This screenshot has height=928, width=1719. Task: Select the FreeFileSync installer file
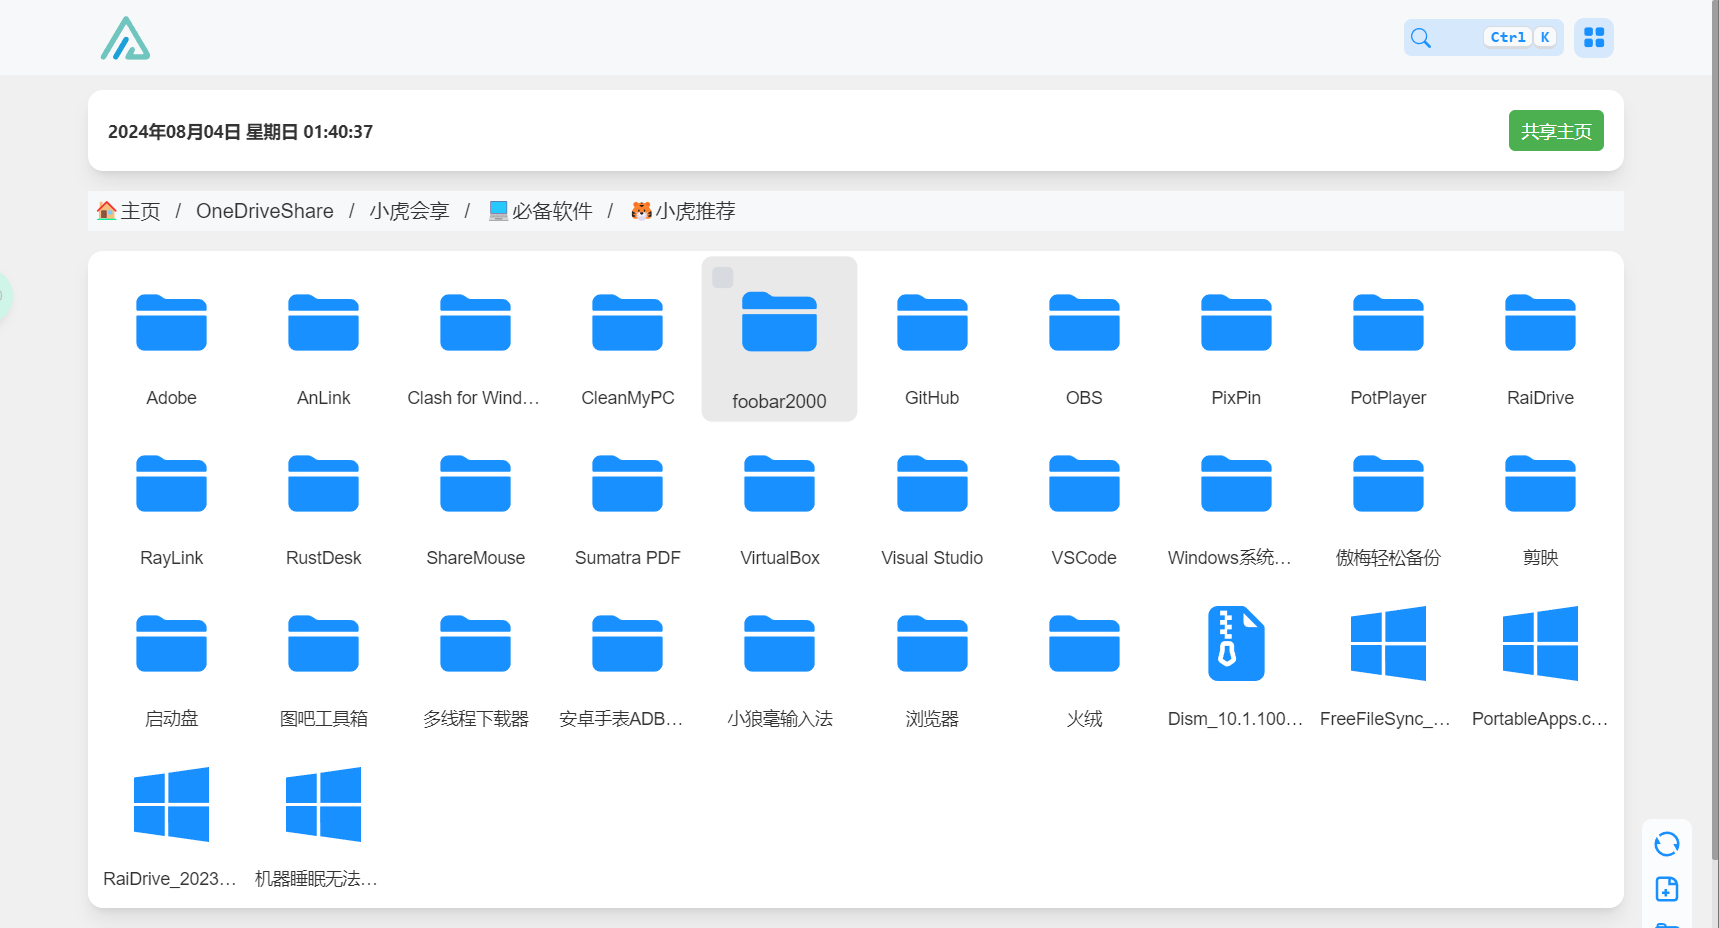click(1388, 660)
